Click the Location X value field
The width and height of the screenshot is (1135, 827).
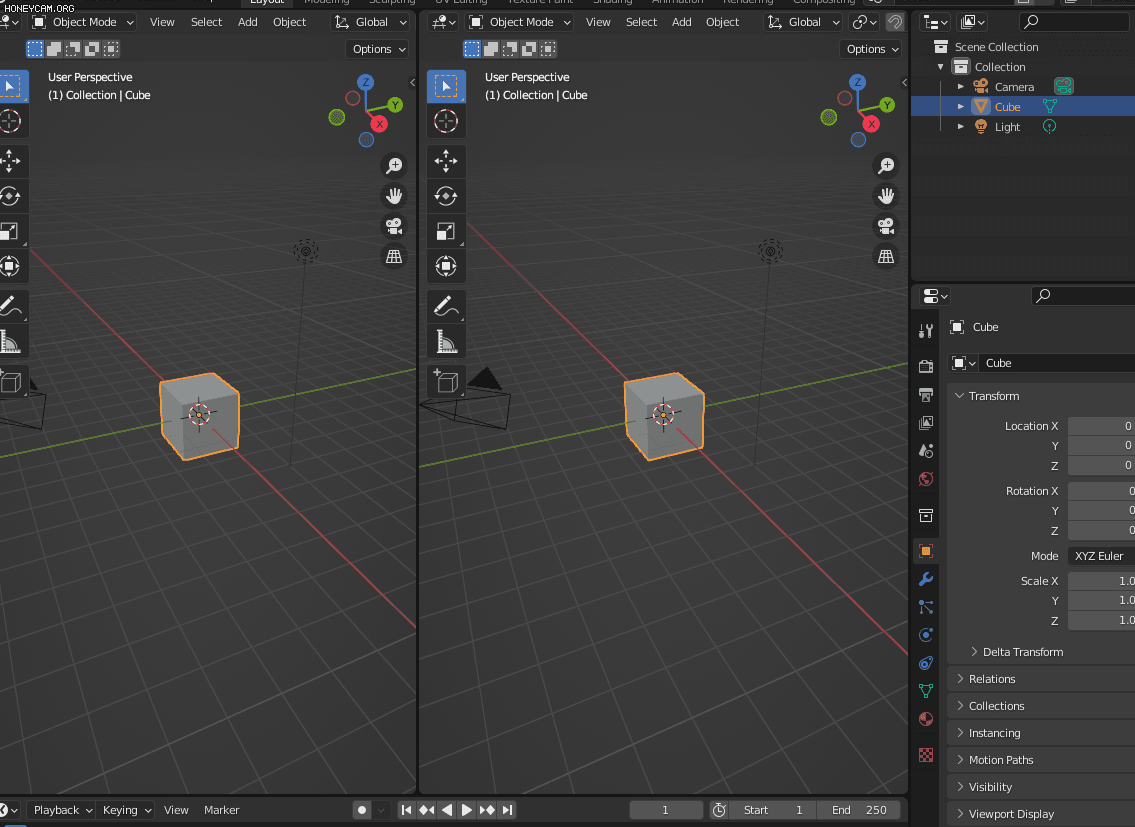(x=1101, y=426)
